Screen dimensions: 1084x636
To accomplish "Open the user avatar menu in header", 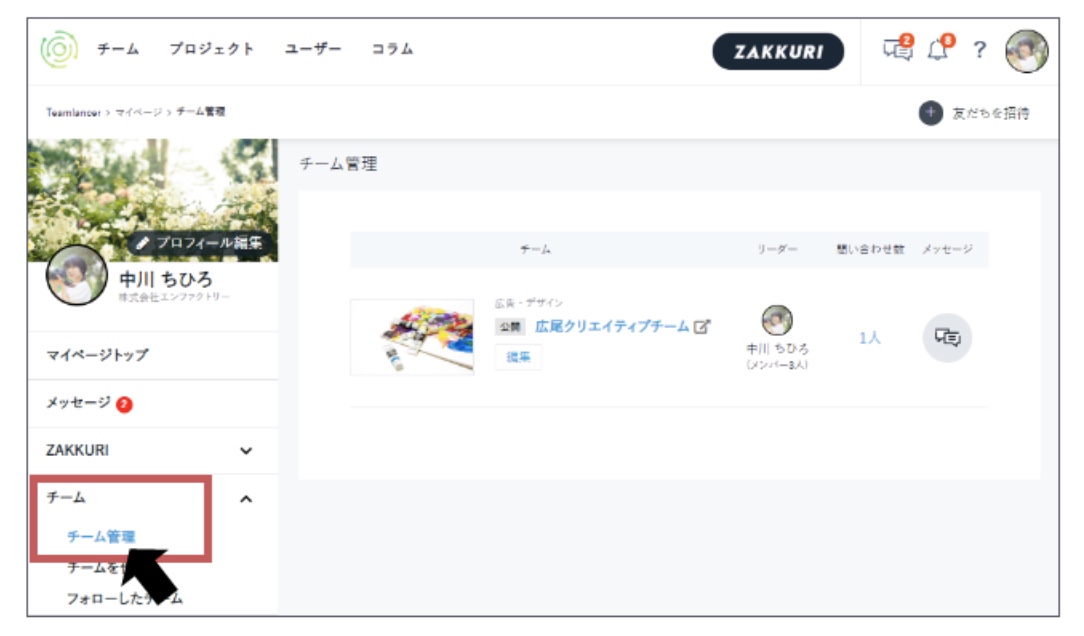I will point(1027,51).
